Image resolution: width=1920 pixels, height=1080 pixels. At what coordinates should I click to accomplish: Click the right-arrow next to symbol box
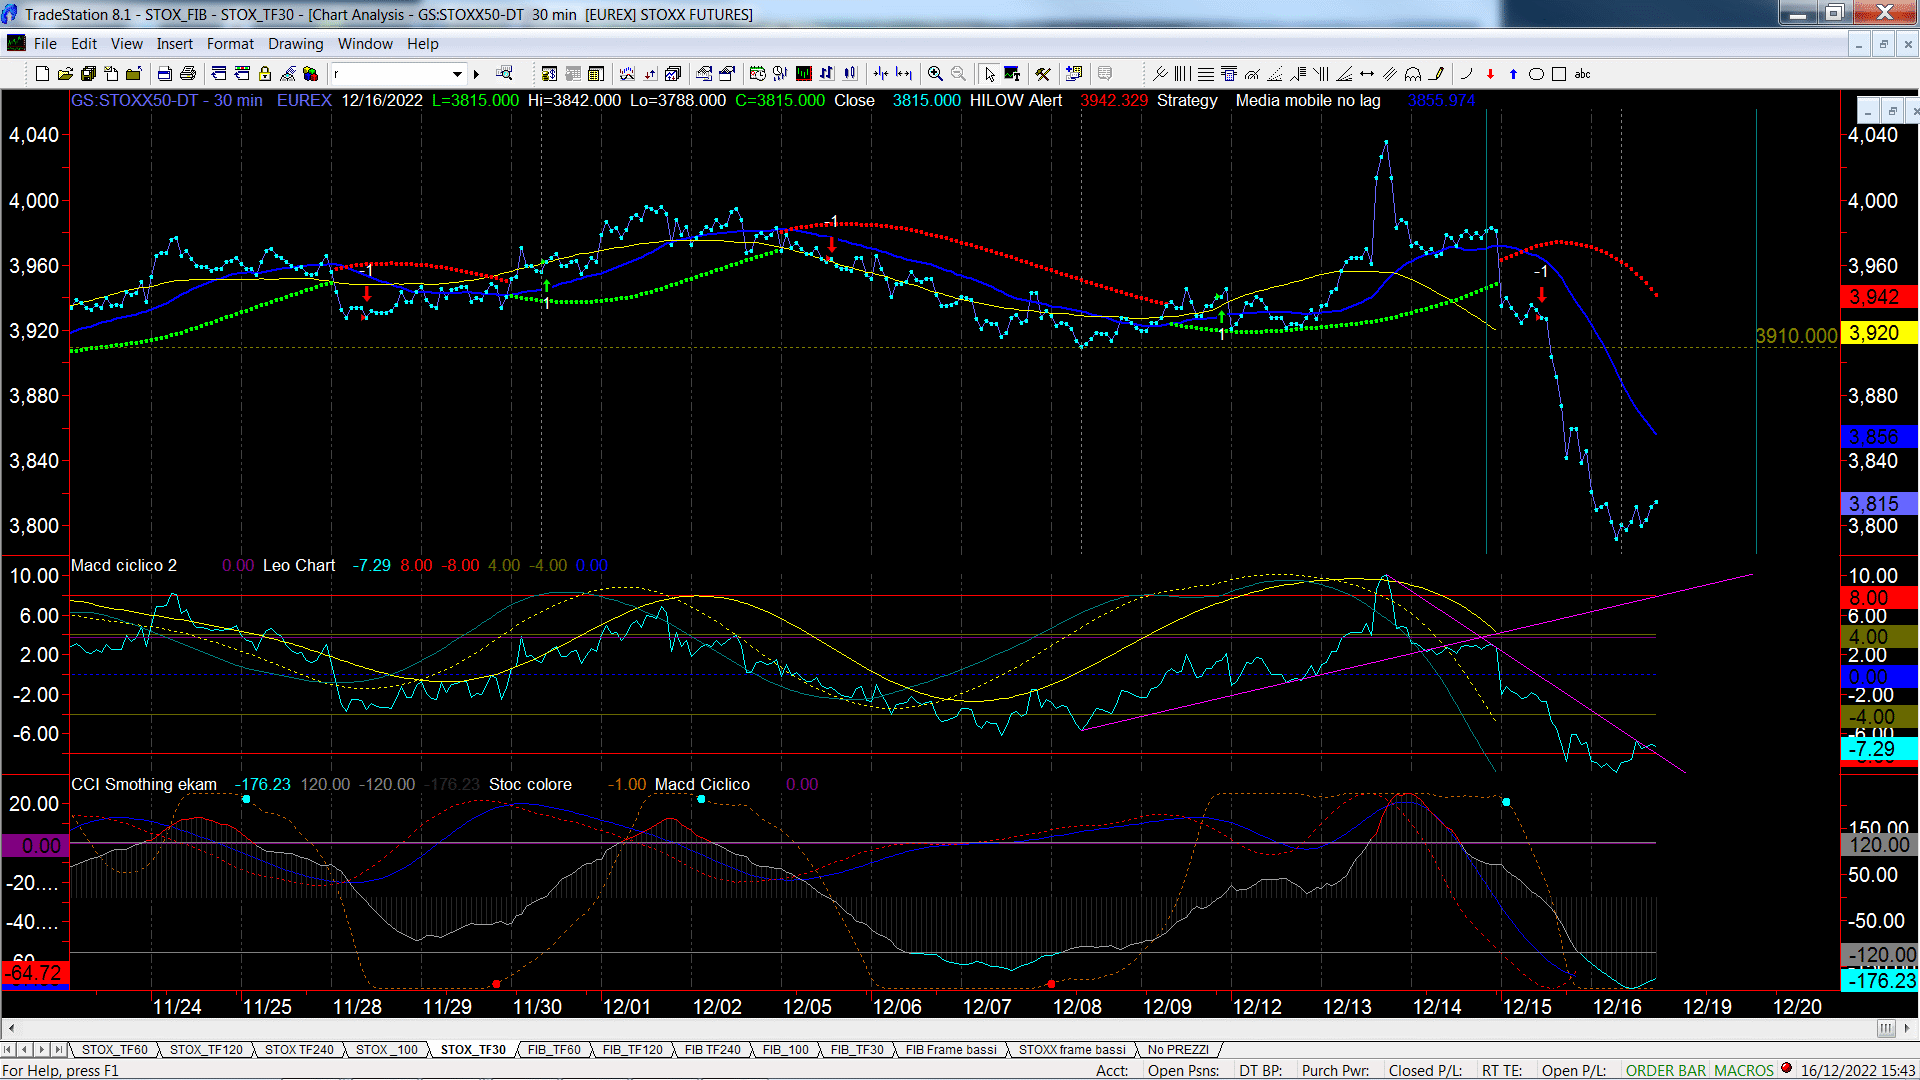tap(476, 74)
